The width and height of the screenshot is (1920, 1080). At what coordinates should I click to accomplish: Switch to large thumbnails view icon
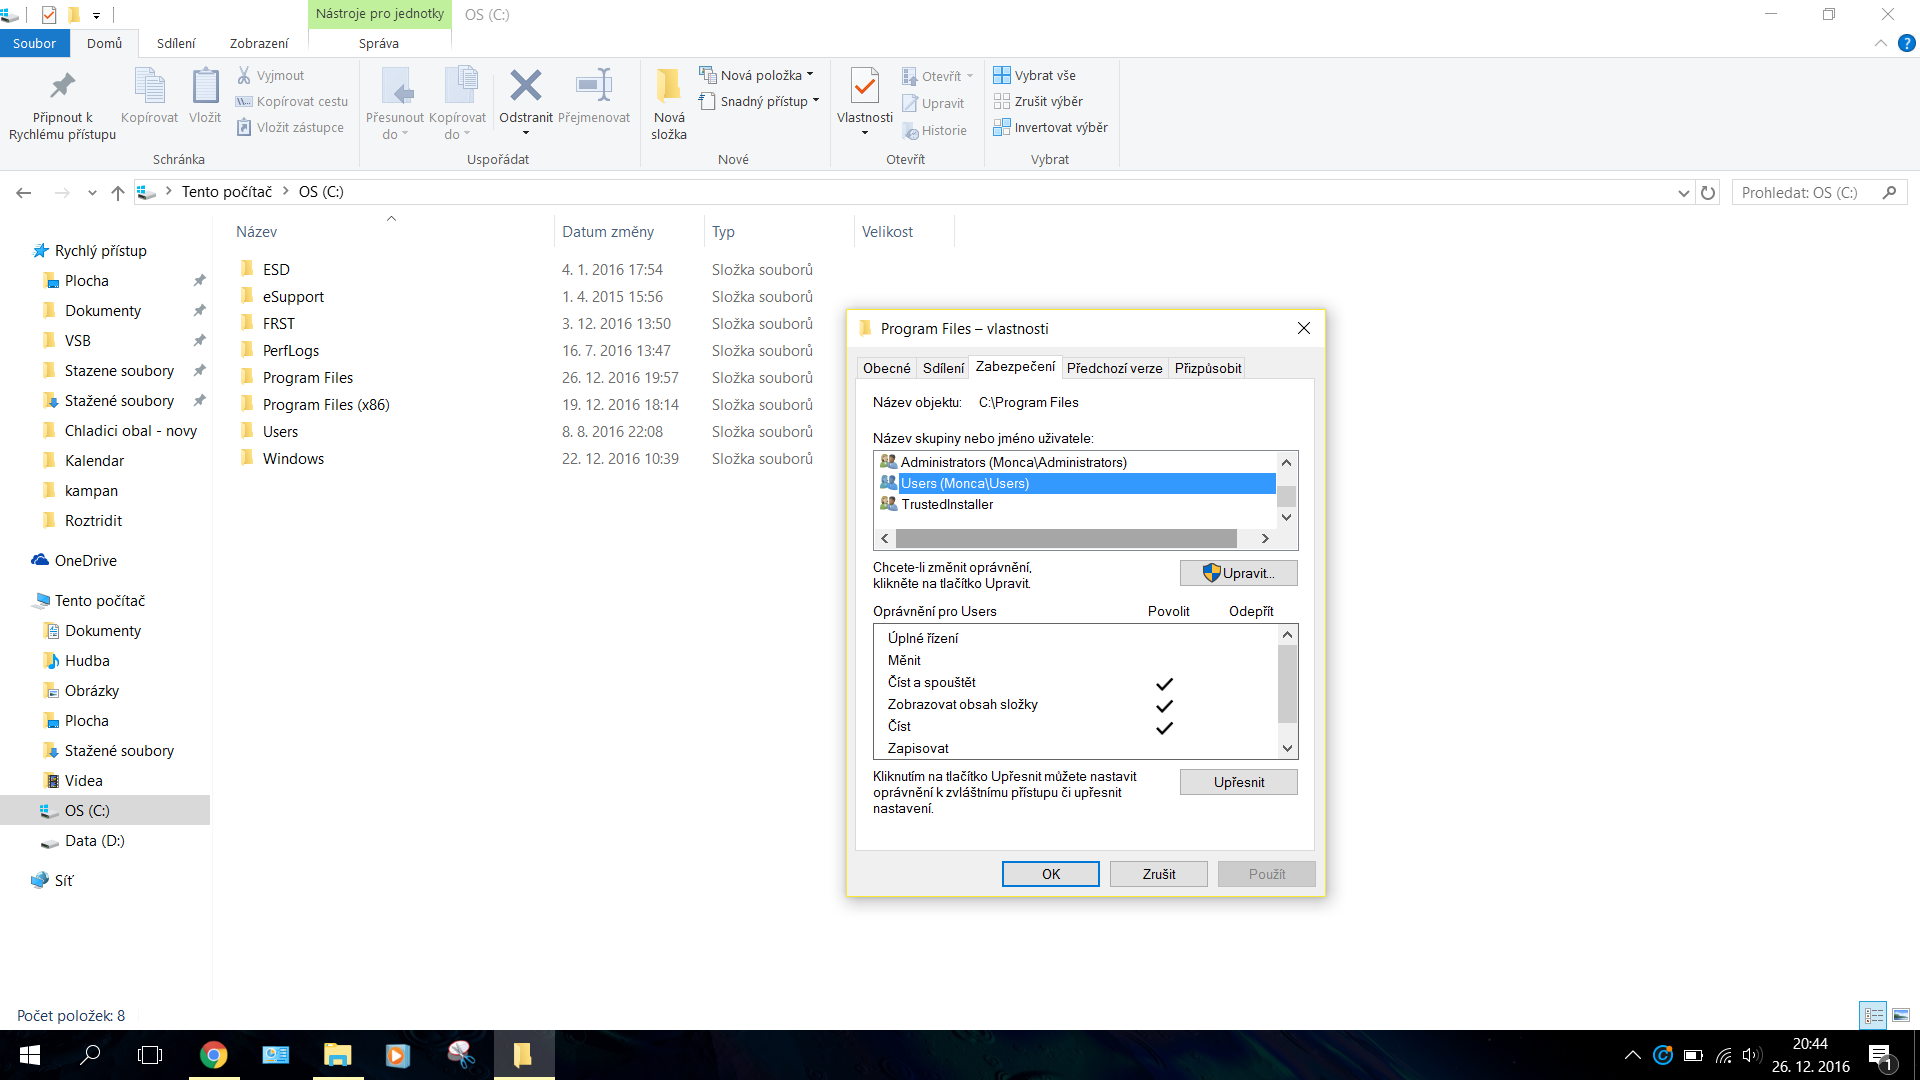click(x=1901, y=1015)
